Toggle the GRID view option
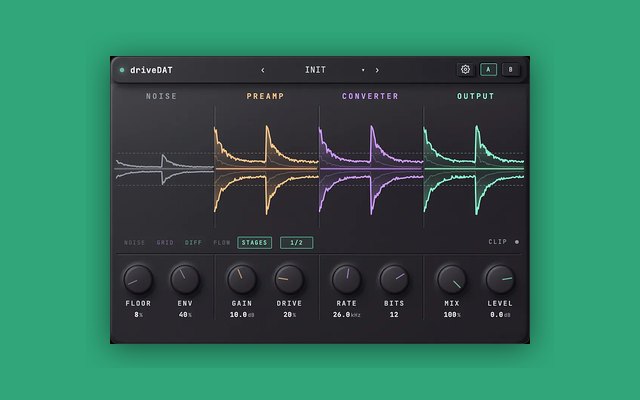This screenshot has height=400, width=640. pos(165,242)
